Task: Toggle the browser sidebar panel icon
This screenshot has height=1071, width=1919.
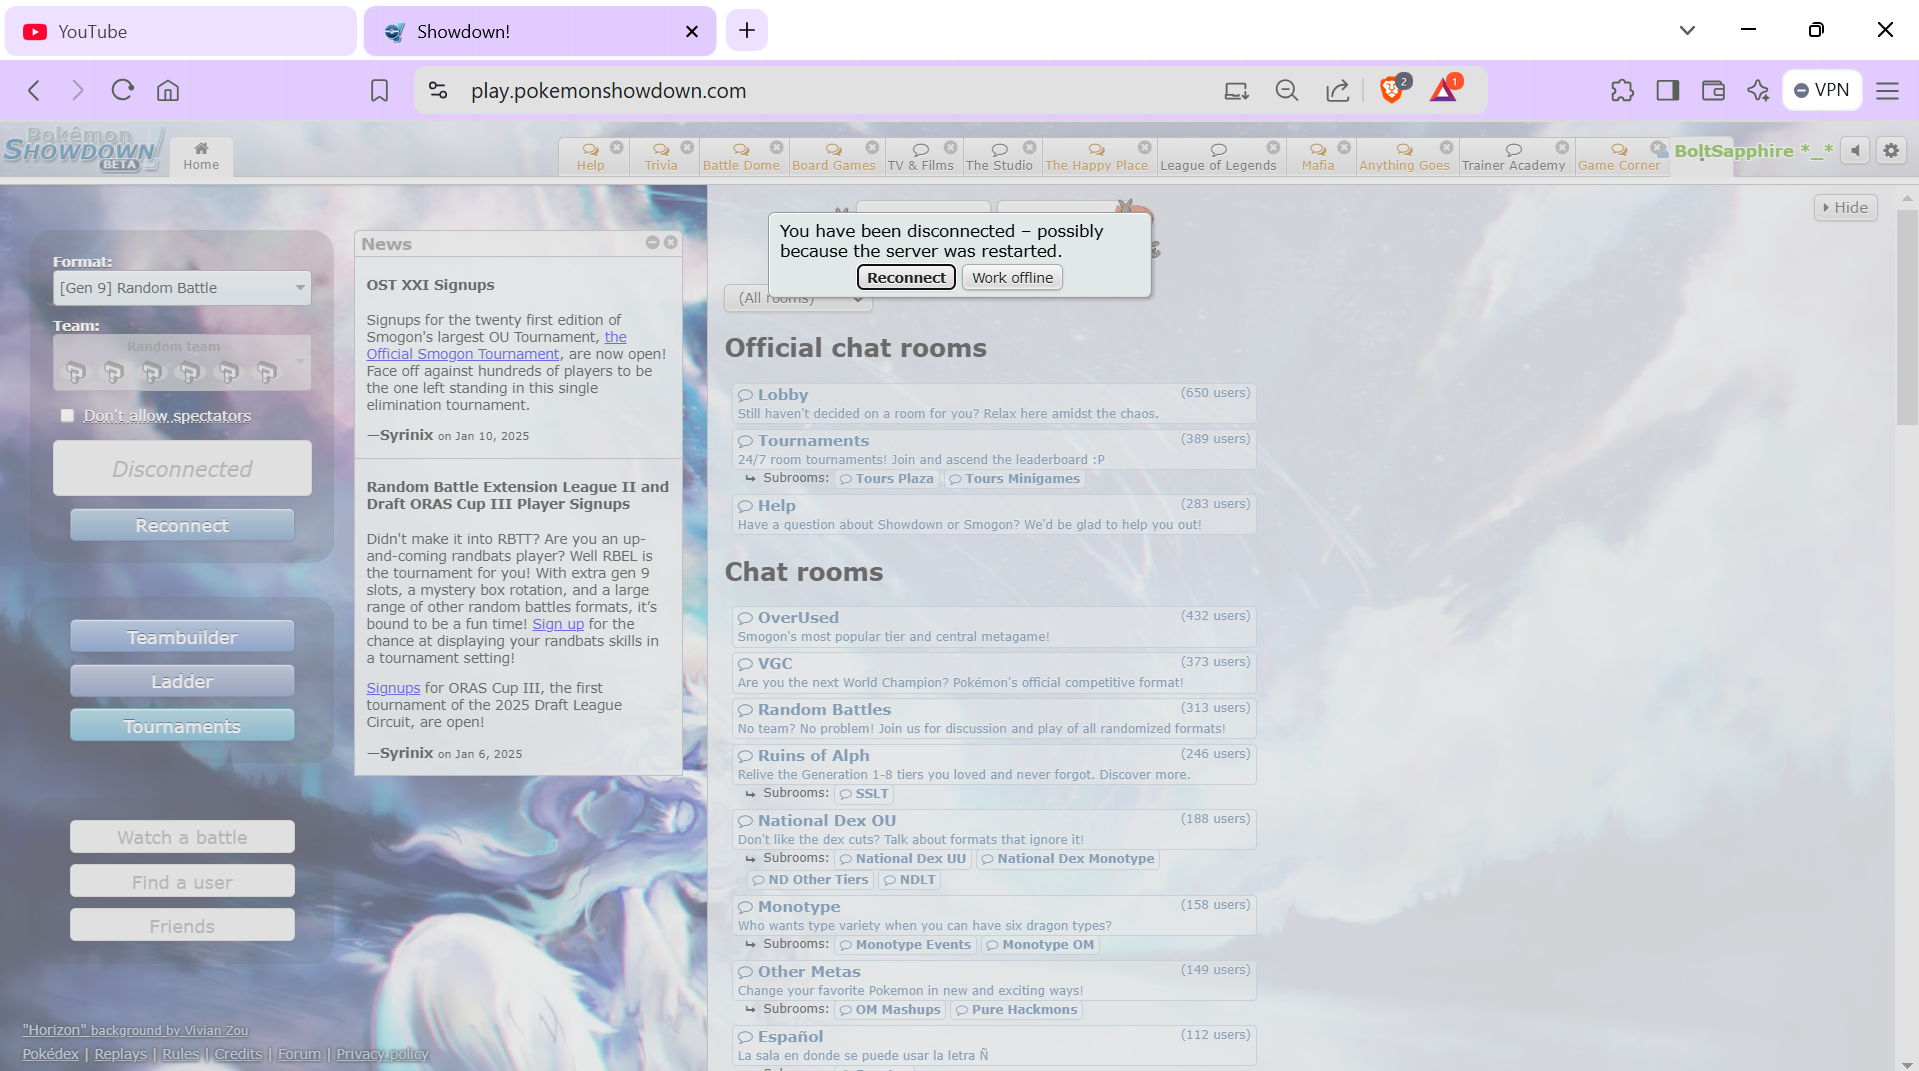Action: click(x=1668, y=91)
